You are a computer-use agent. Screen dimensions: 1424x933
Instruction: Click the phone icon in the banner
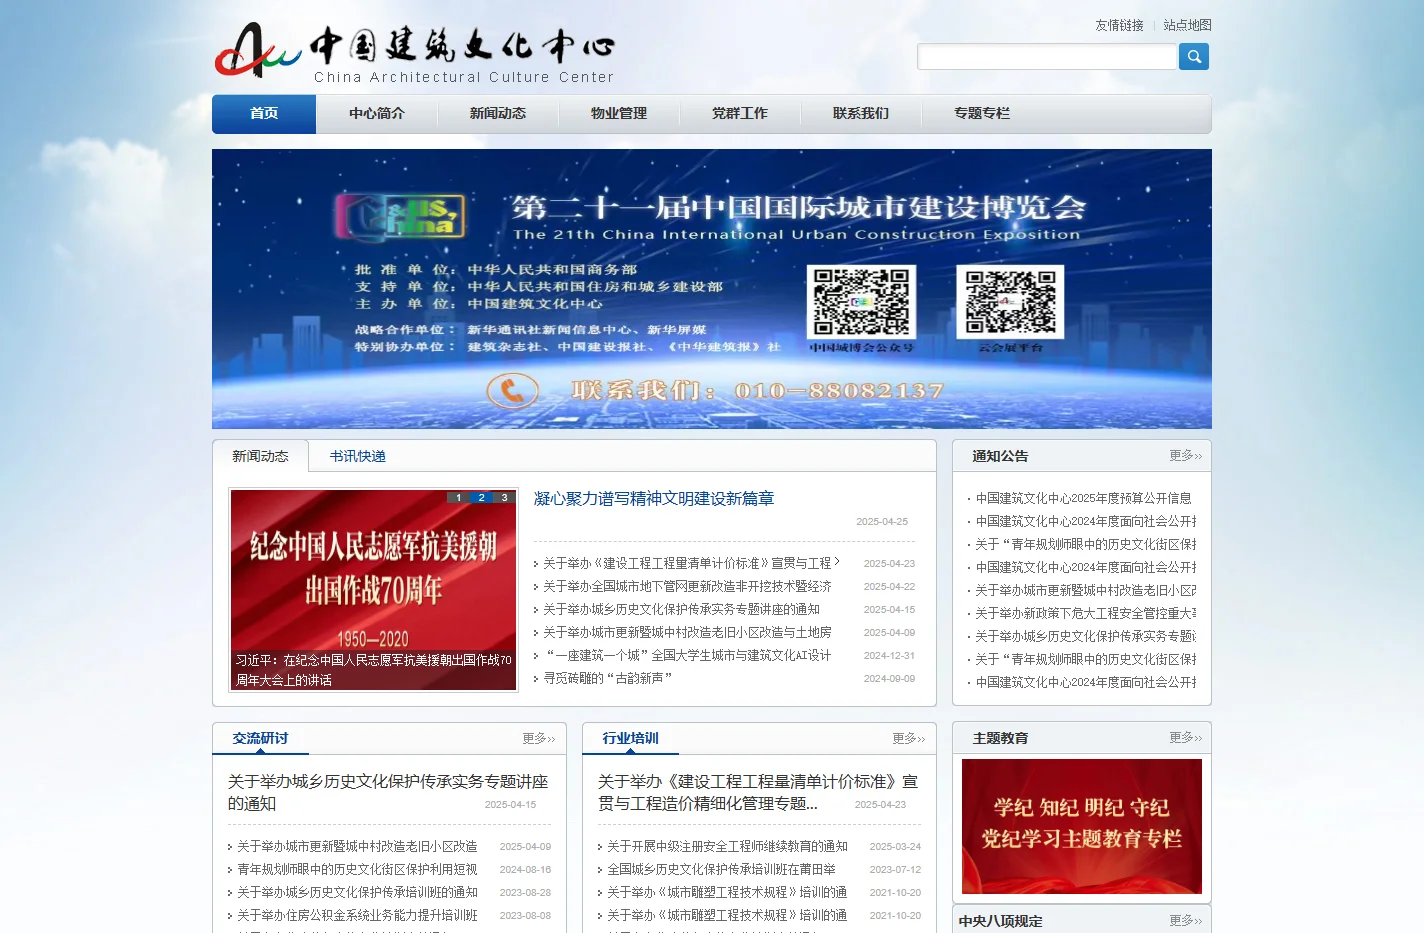pyautogui.click(x=512, y=390)
